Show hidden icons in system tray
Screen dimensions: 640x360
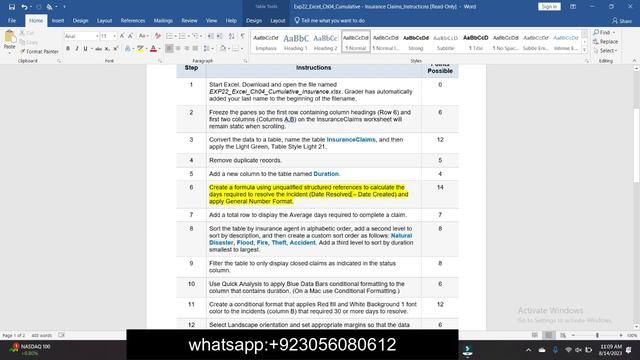click(x=529, y=350)
